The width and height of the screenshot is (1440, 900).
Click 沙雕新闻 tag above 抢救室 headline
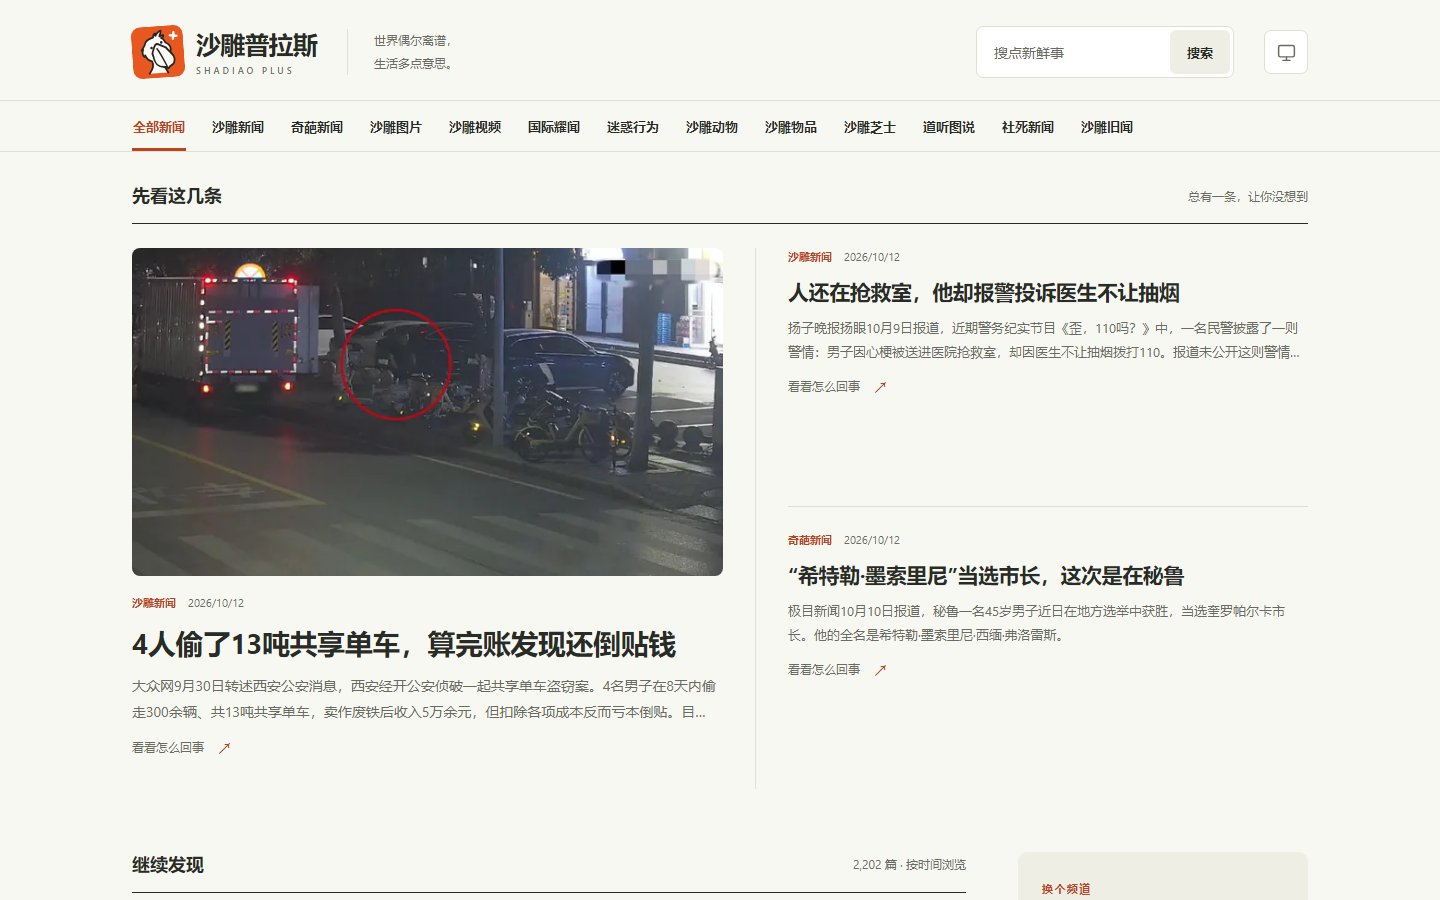pyautogui.click(x=810, y=257)
